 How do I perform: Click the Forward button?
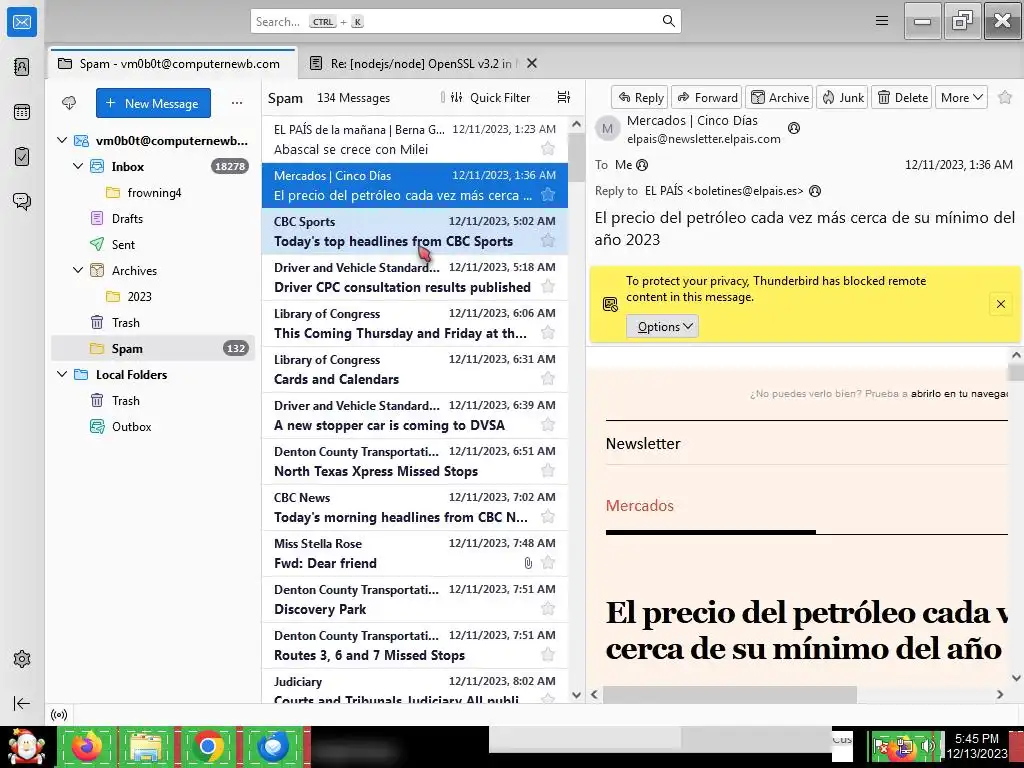(x=707, y=97)
